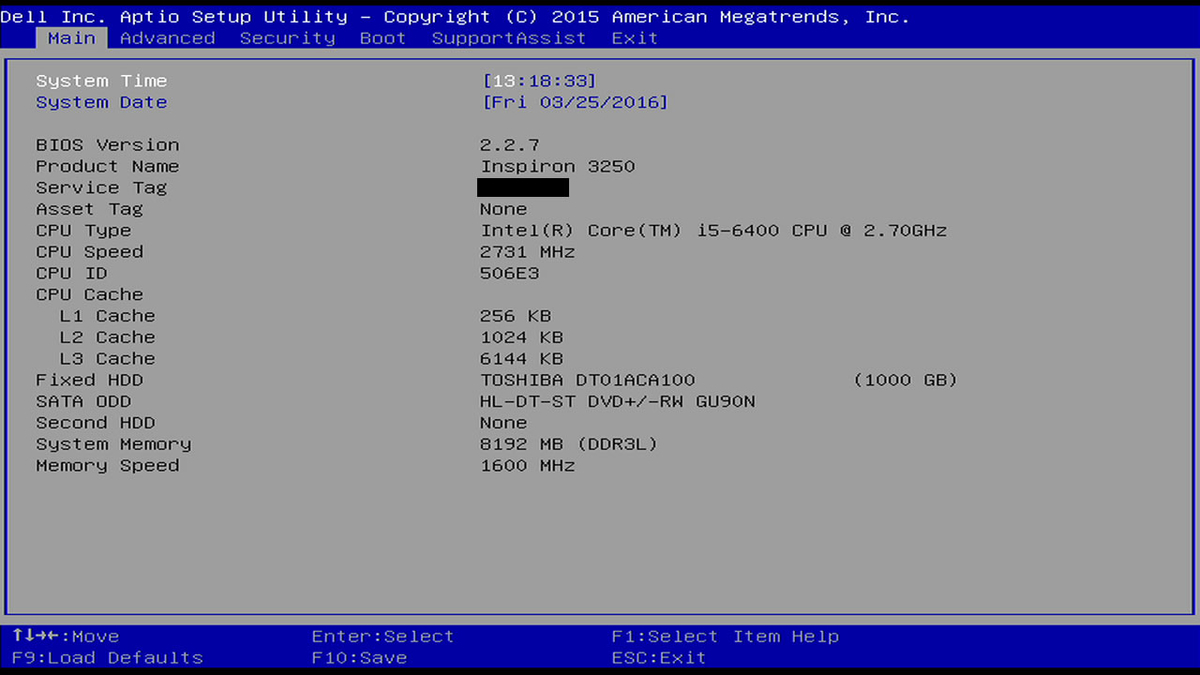Click the CPU Type label

(x=83, y=230)
